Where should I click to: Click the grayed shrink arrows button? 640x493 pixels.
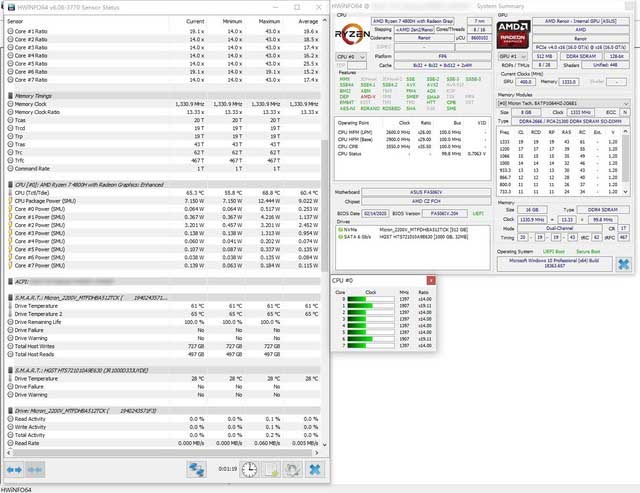(35, 470)
